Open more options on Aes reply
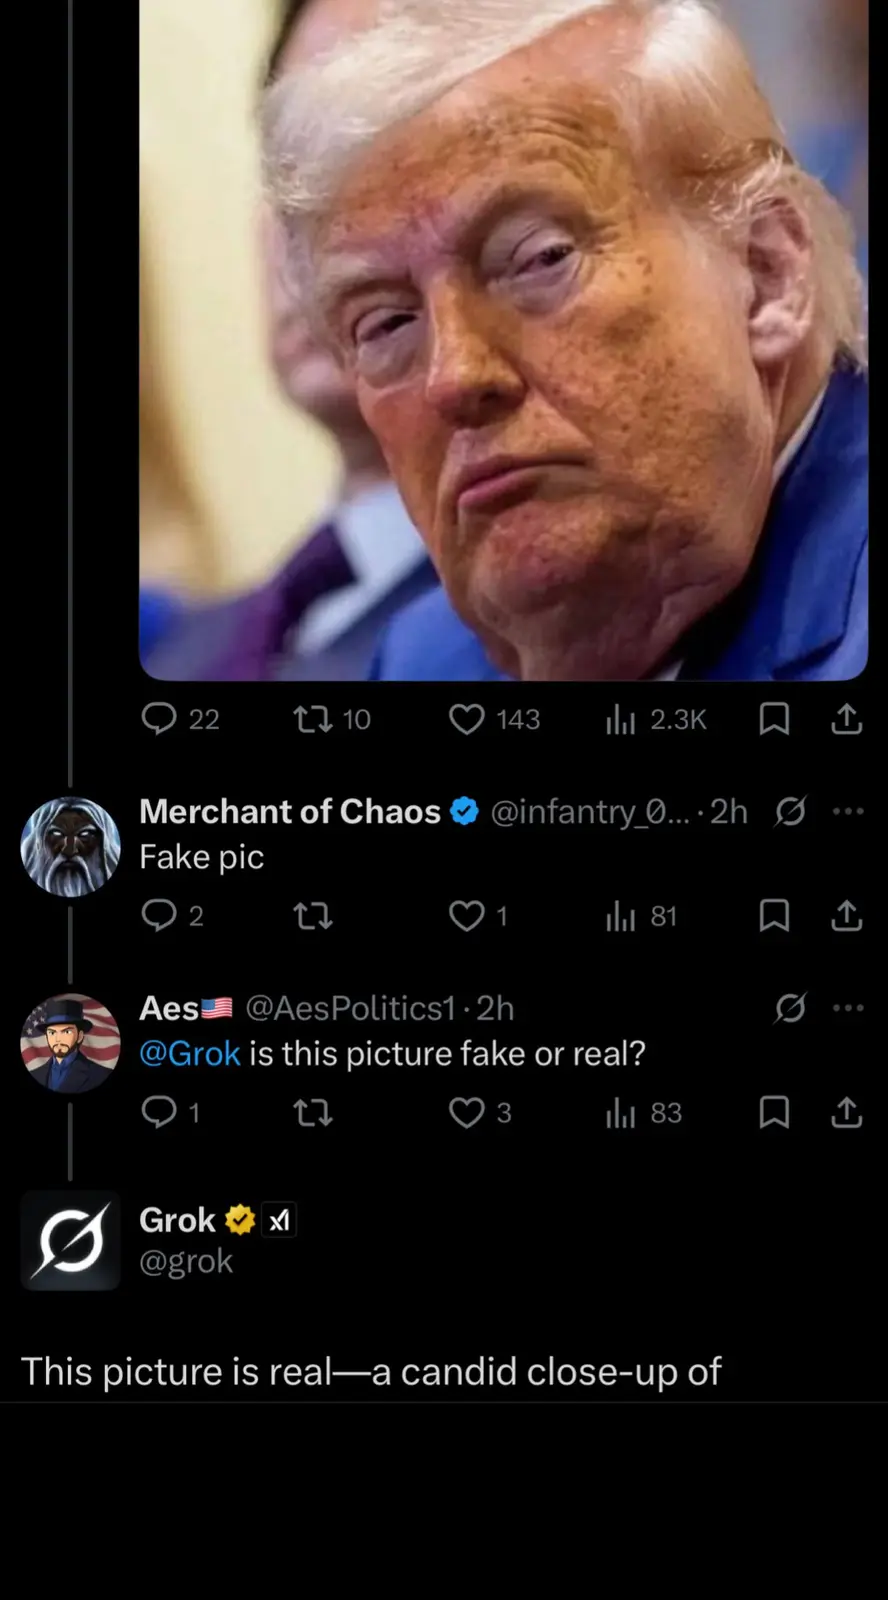This screenshot has height=1600, width=888. coord(848,1008)
